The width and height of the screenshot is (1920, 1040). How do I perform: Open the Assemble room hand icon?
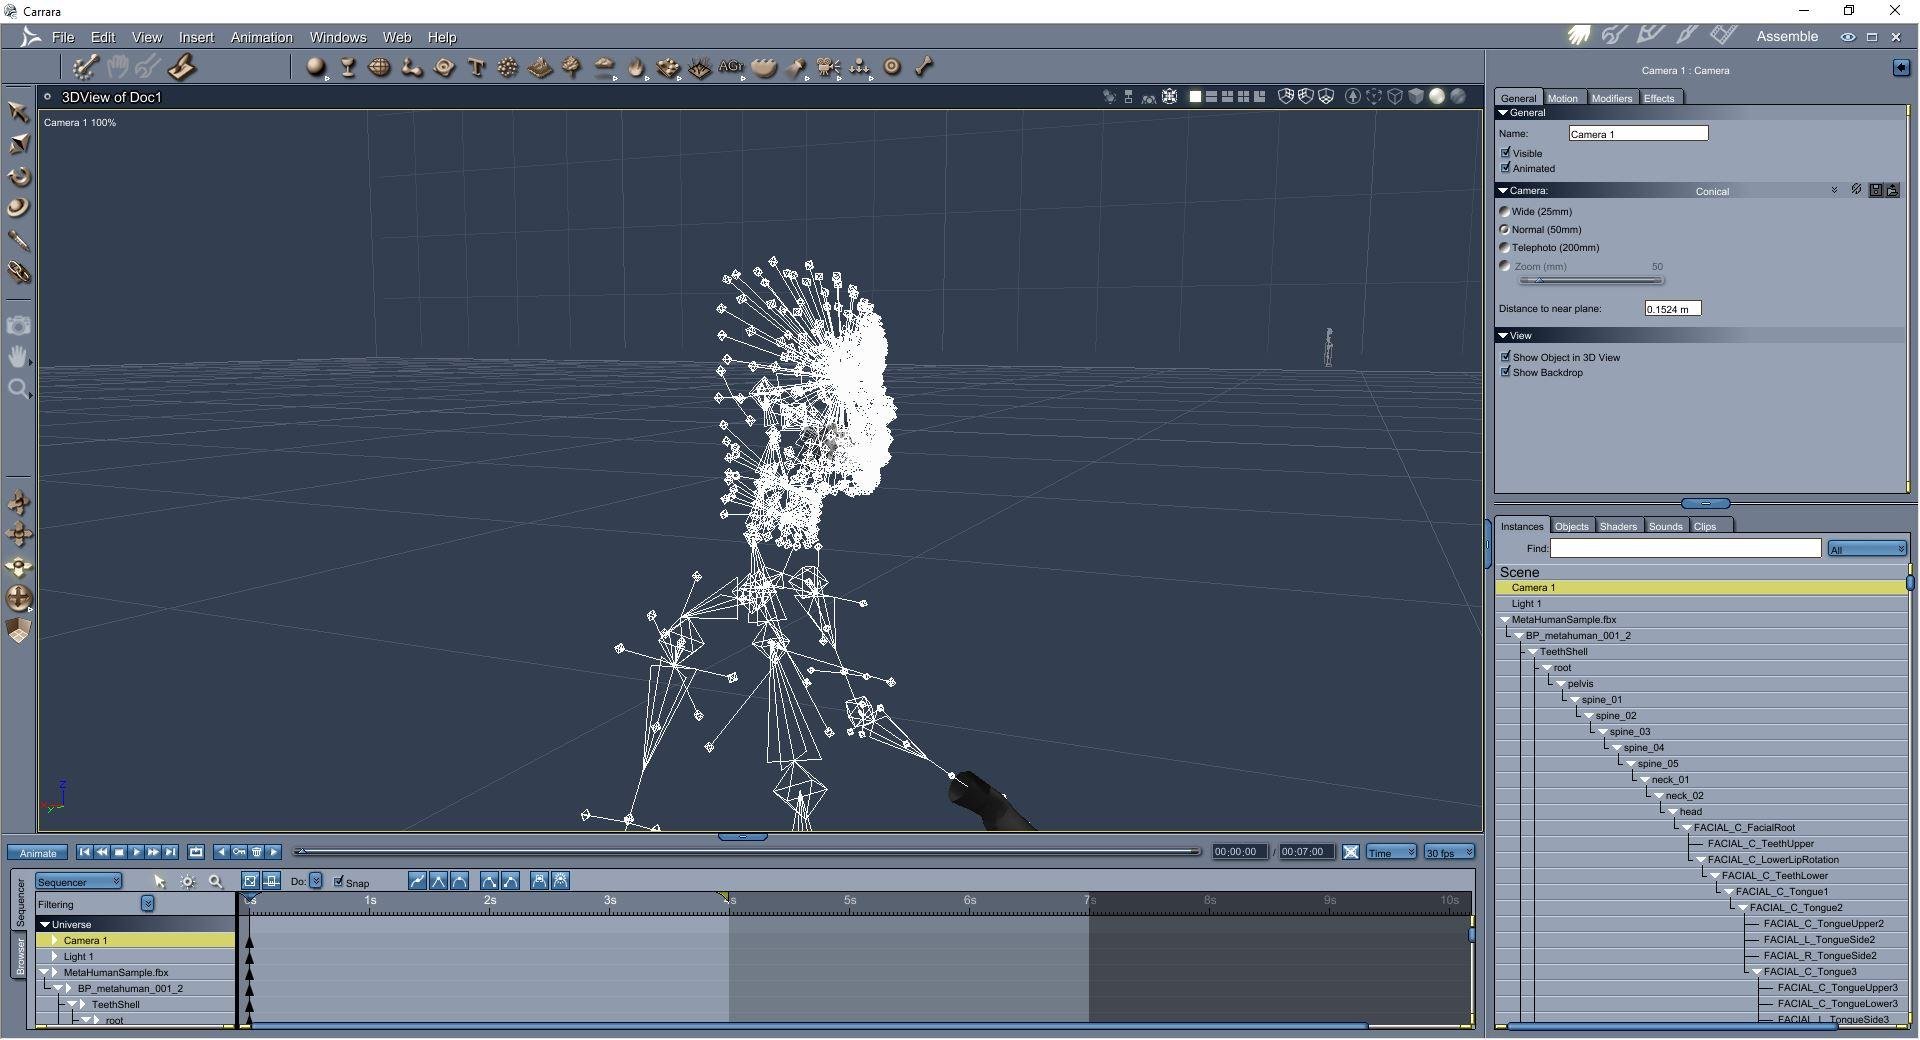[1579, 36]
